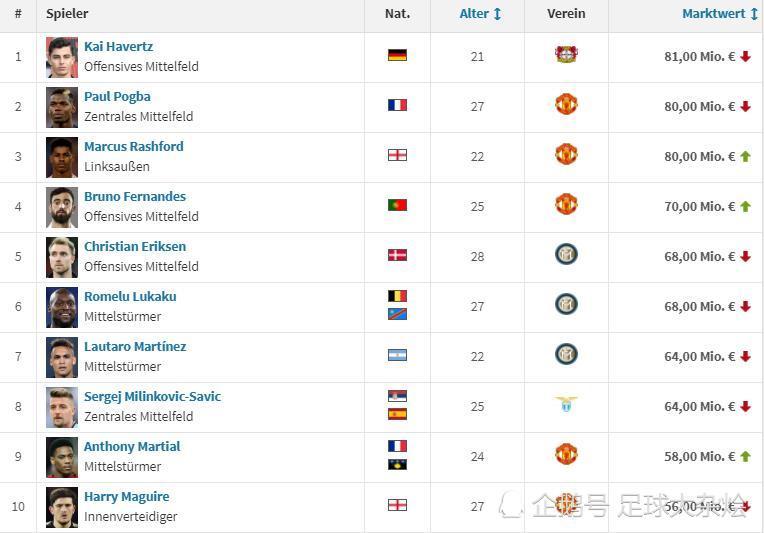Click Lazio crest in Milinkovic-Savic row
The height and width of the screenshot is (533, 764).
(566, 404)
